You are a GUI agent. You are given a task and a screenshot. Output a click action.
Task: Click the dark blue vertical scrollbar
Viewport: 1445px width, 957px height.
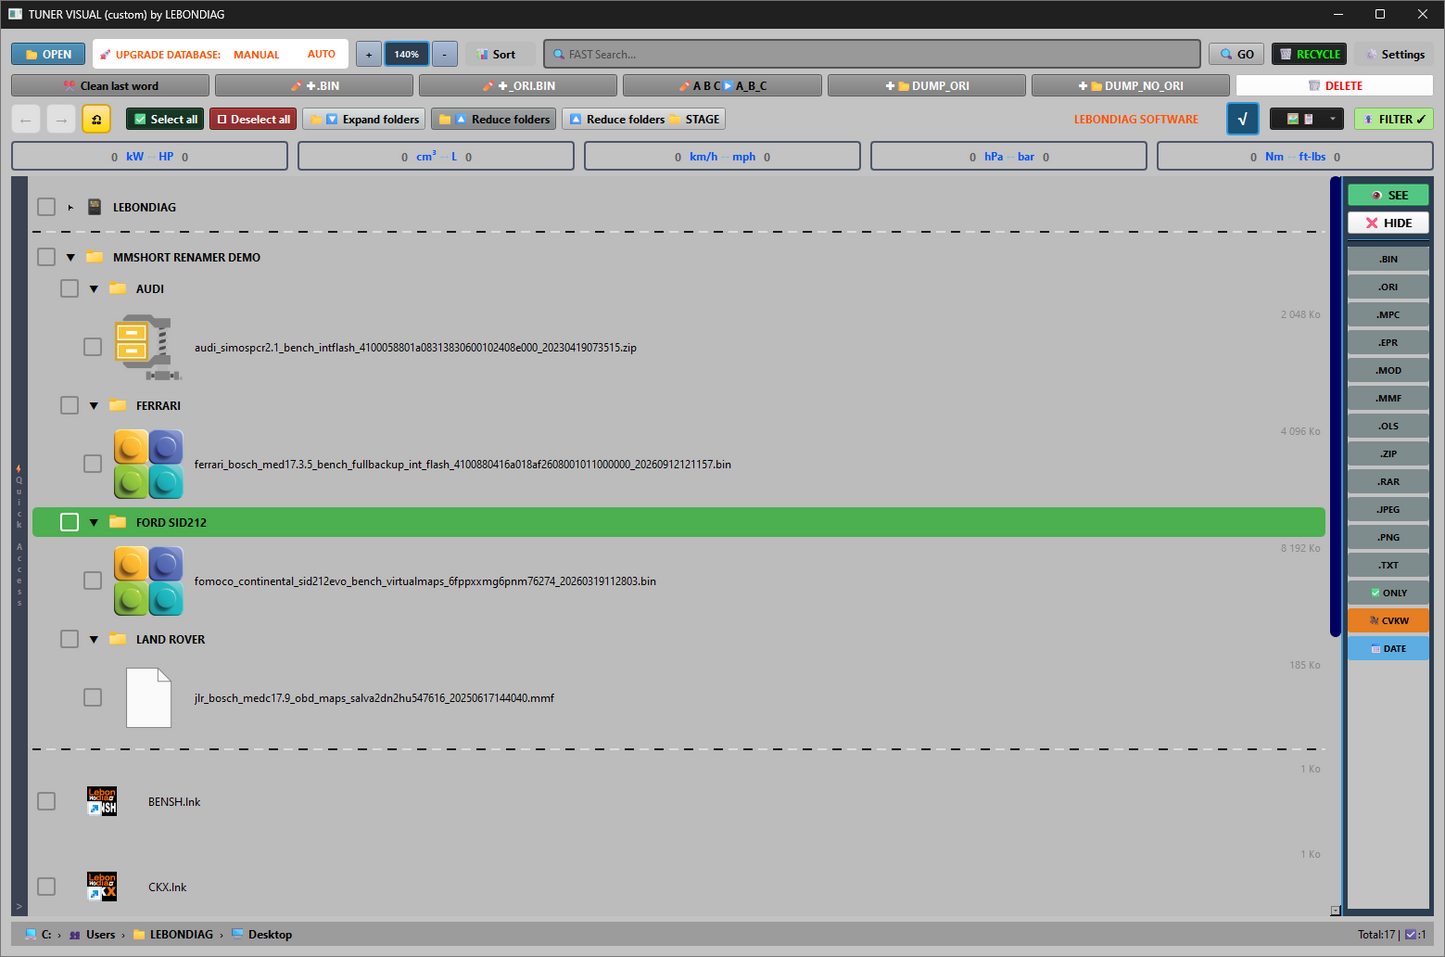pyautogui.click(x=1335, y=407)
